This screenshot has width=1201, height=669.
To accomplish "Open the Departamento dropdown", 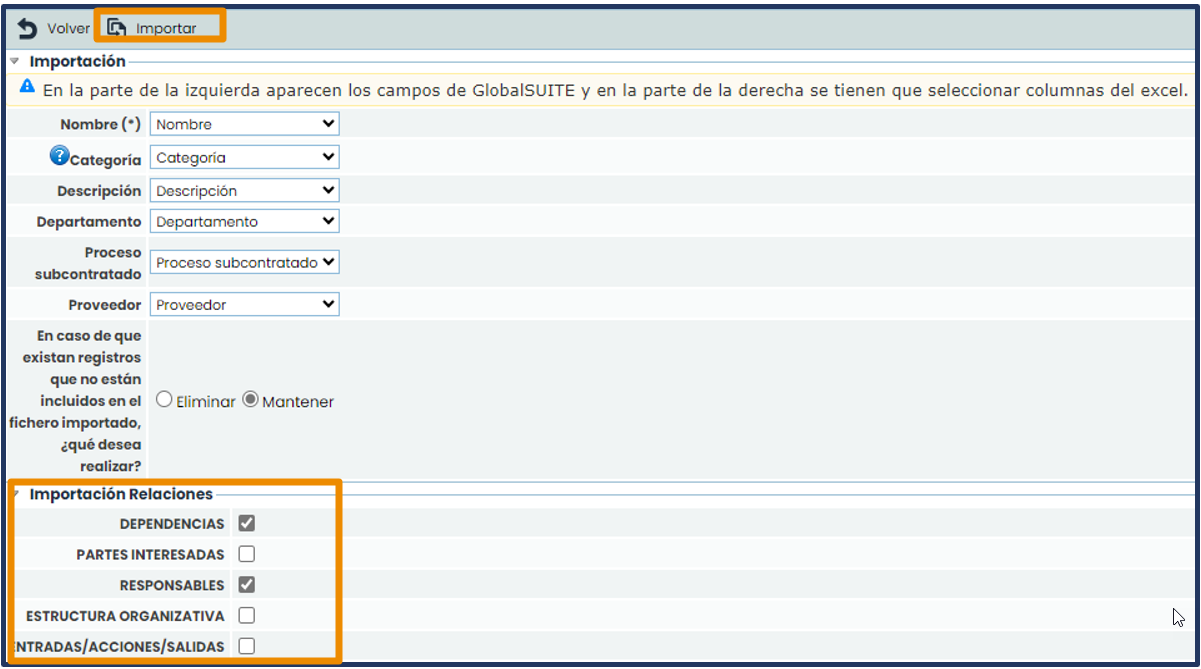I will [244, 221].
